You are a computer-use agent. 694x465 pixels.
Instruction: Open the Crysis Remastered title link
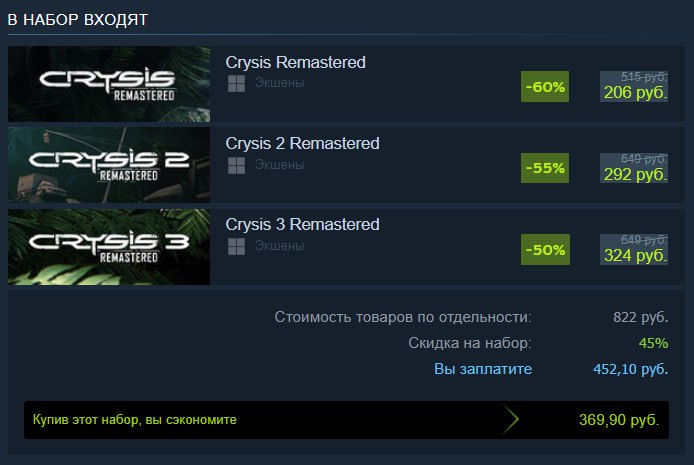(x=295, y=62)
